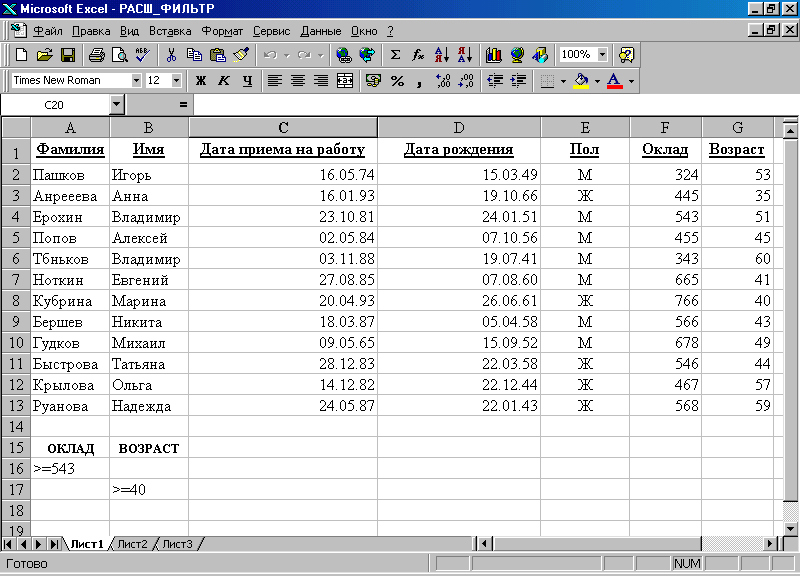
Task: Open the Файл menu
Action: pos(47,31)
